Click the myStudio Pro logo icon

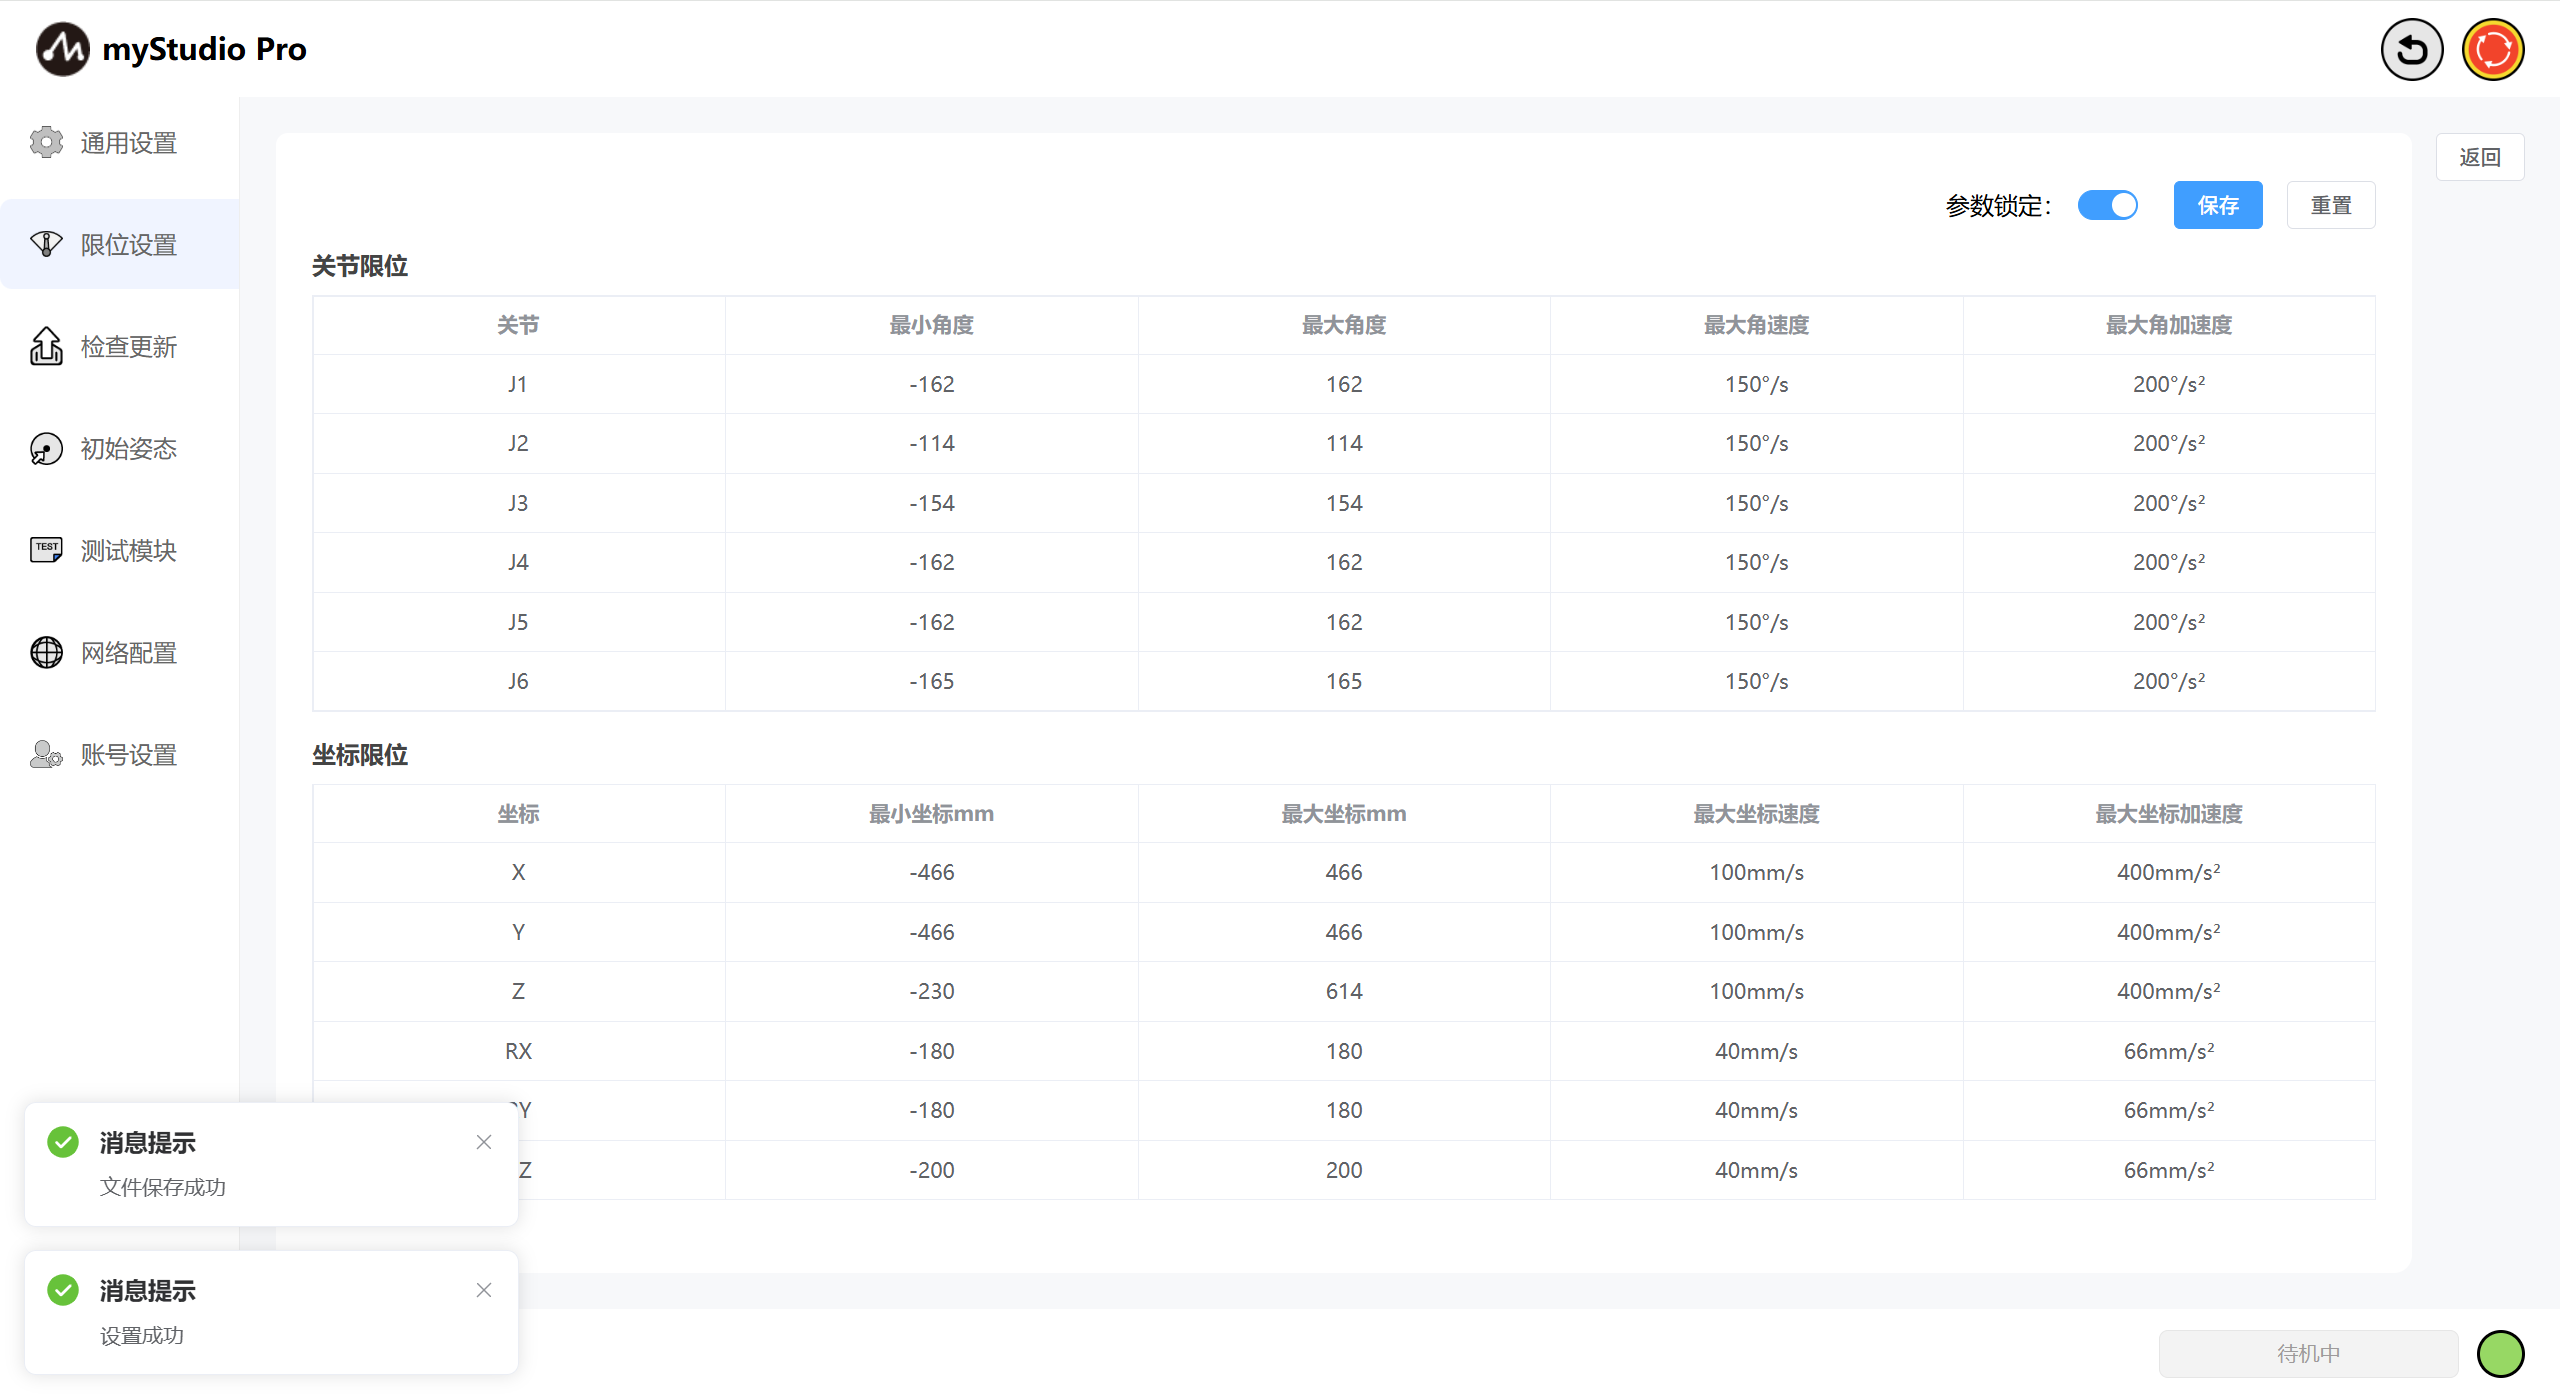[x=62, y=49]
